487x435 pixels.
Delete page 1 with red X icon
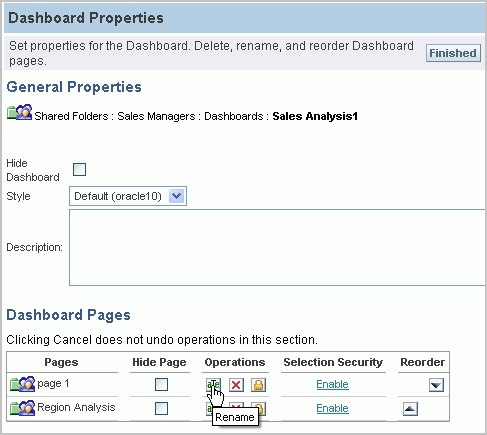236,385
